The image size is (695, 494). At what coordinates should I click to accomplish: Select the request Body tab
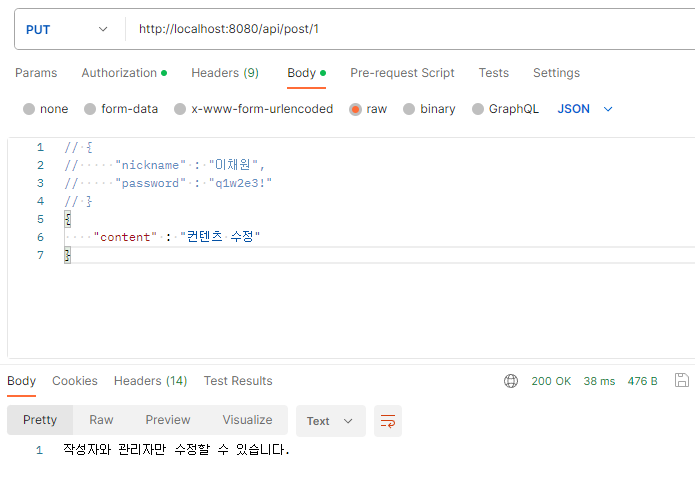click(x=306, y=73)
